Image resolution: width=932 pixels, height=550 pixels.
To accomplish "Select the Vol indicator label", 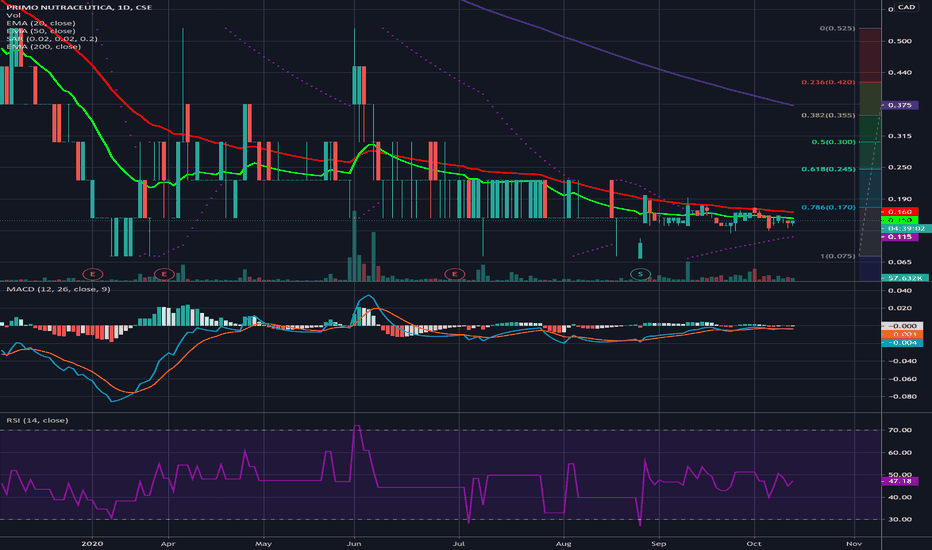I will point(13,15).
